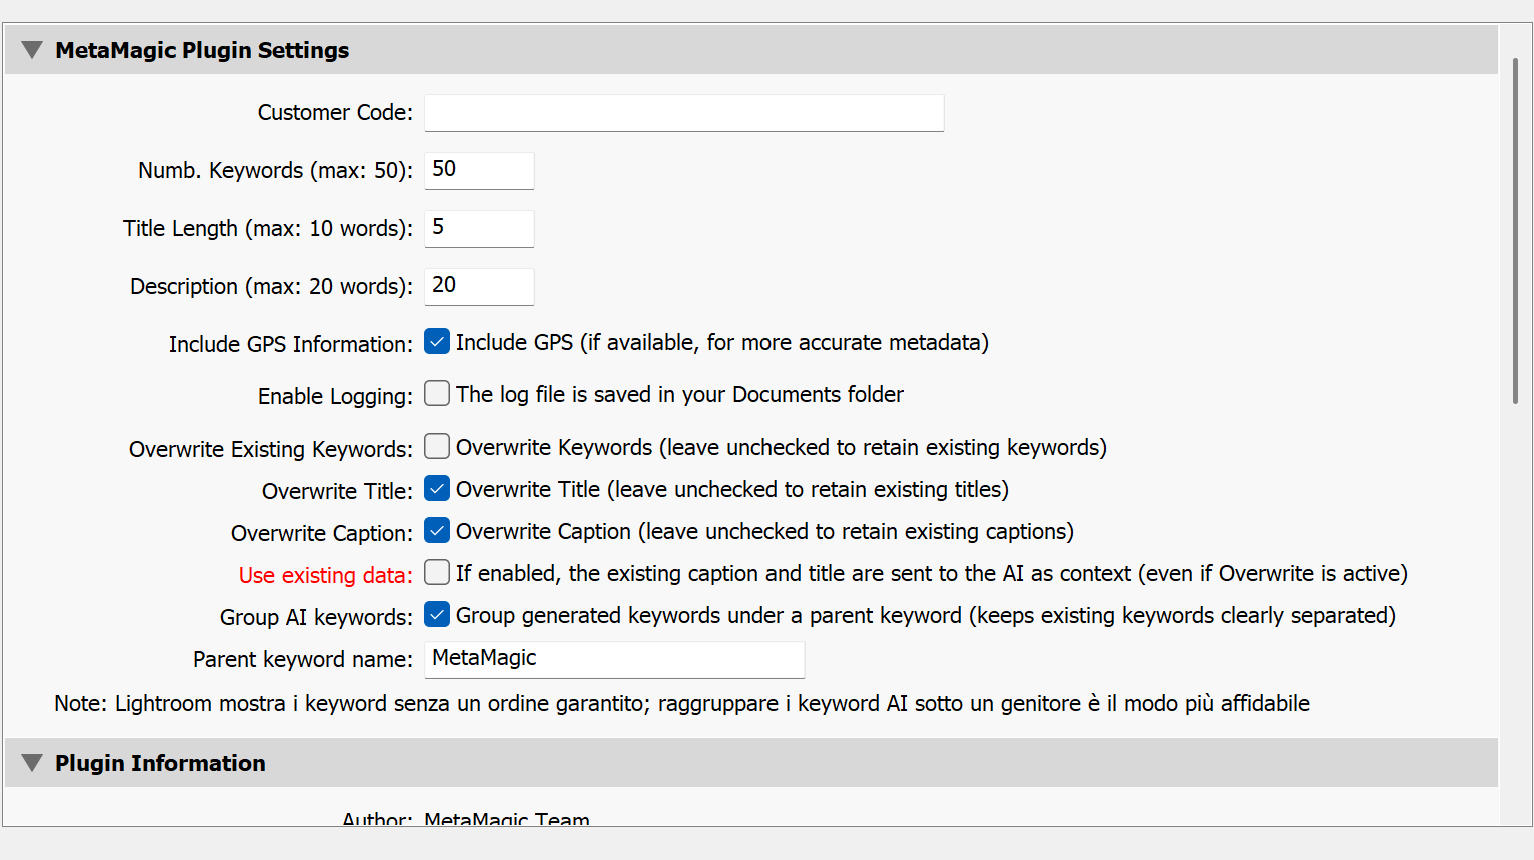Select the Numb. Keywords value field
This screenshot has height=860, width=1534.
click(x=478, y=170)
